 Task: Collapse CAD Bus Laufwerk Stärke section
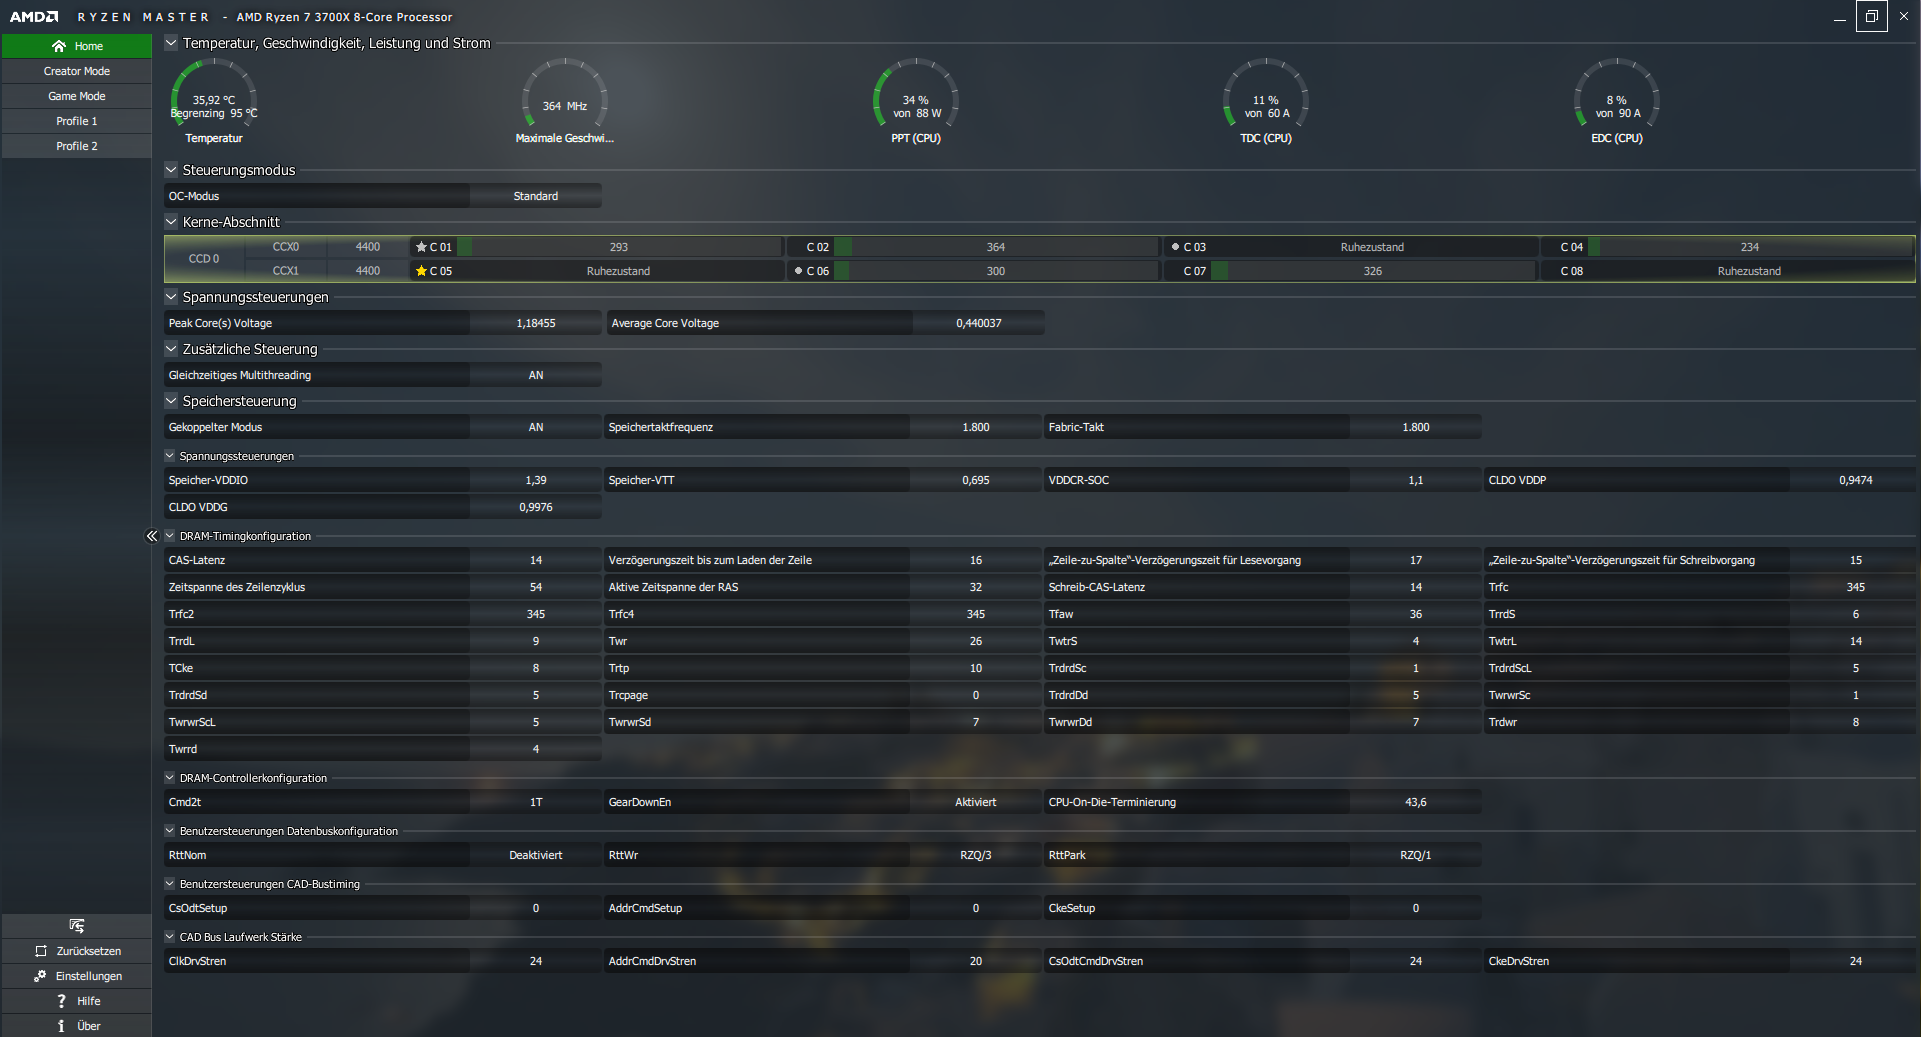tap(170, 937)
